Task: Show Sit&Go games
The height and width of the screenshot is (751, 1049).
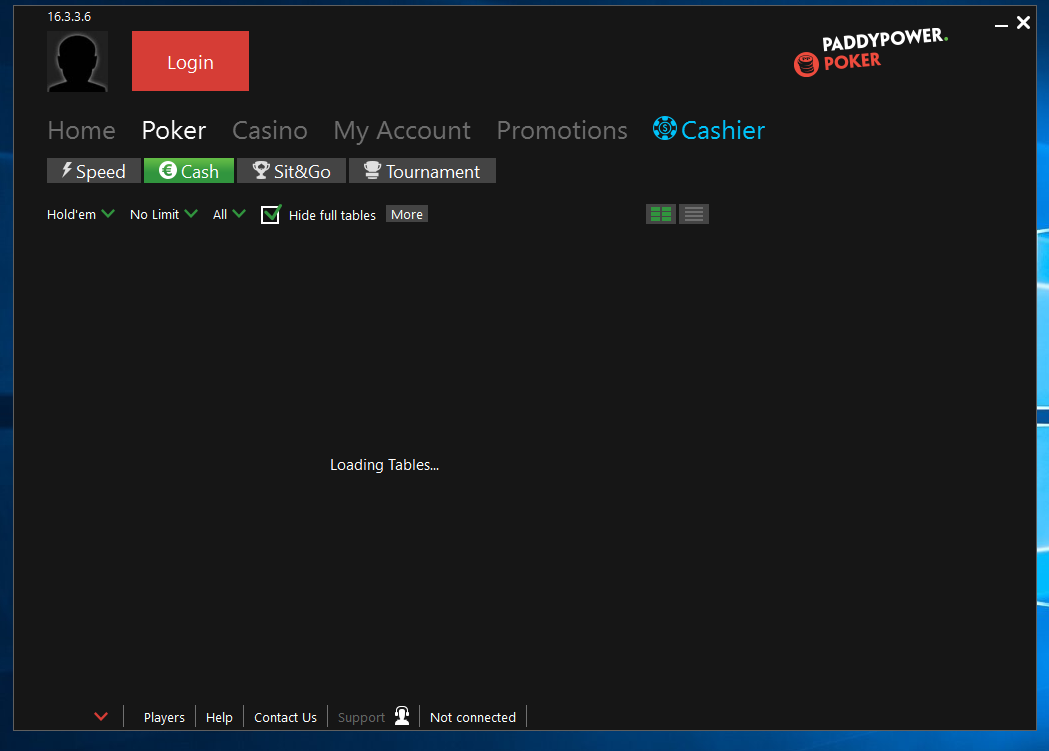Action: tap(292, 171)
